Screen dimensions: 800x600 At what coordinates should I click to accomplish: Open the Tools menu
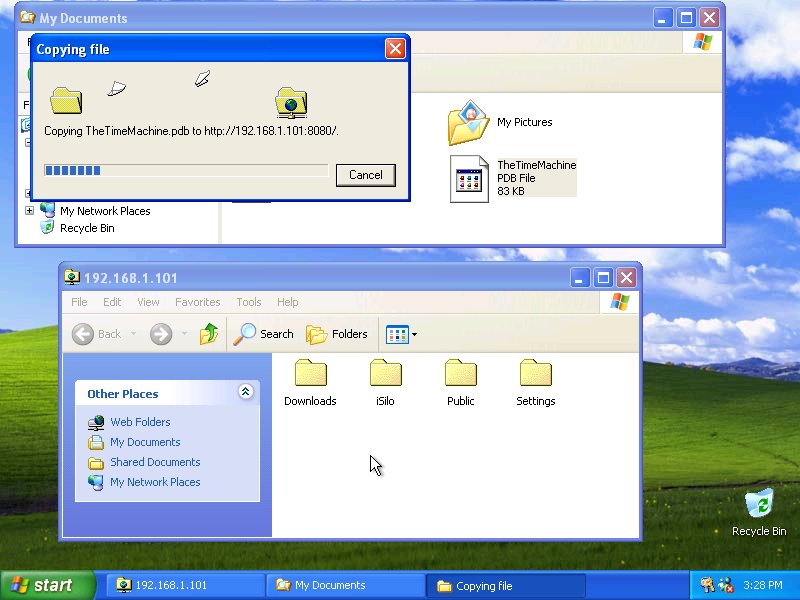[x=249, y=302]
